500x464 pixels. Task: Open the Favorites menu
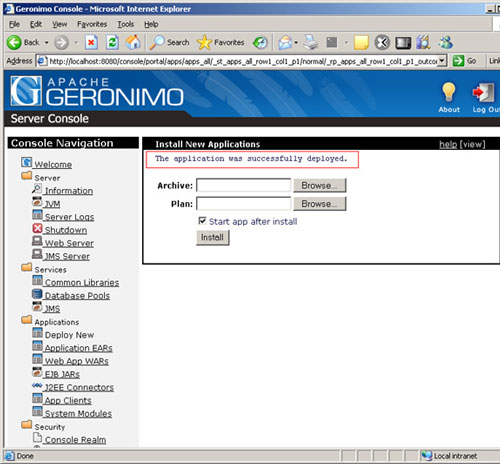[x=92, y=24]
